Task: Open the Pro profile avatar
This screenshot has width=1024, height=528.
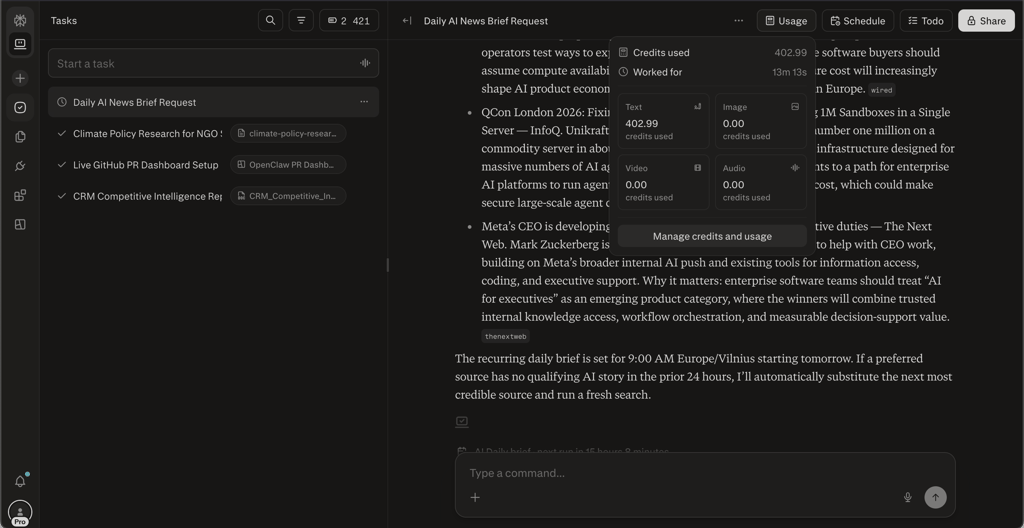Action: coord(20,513)
